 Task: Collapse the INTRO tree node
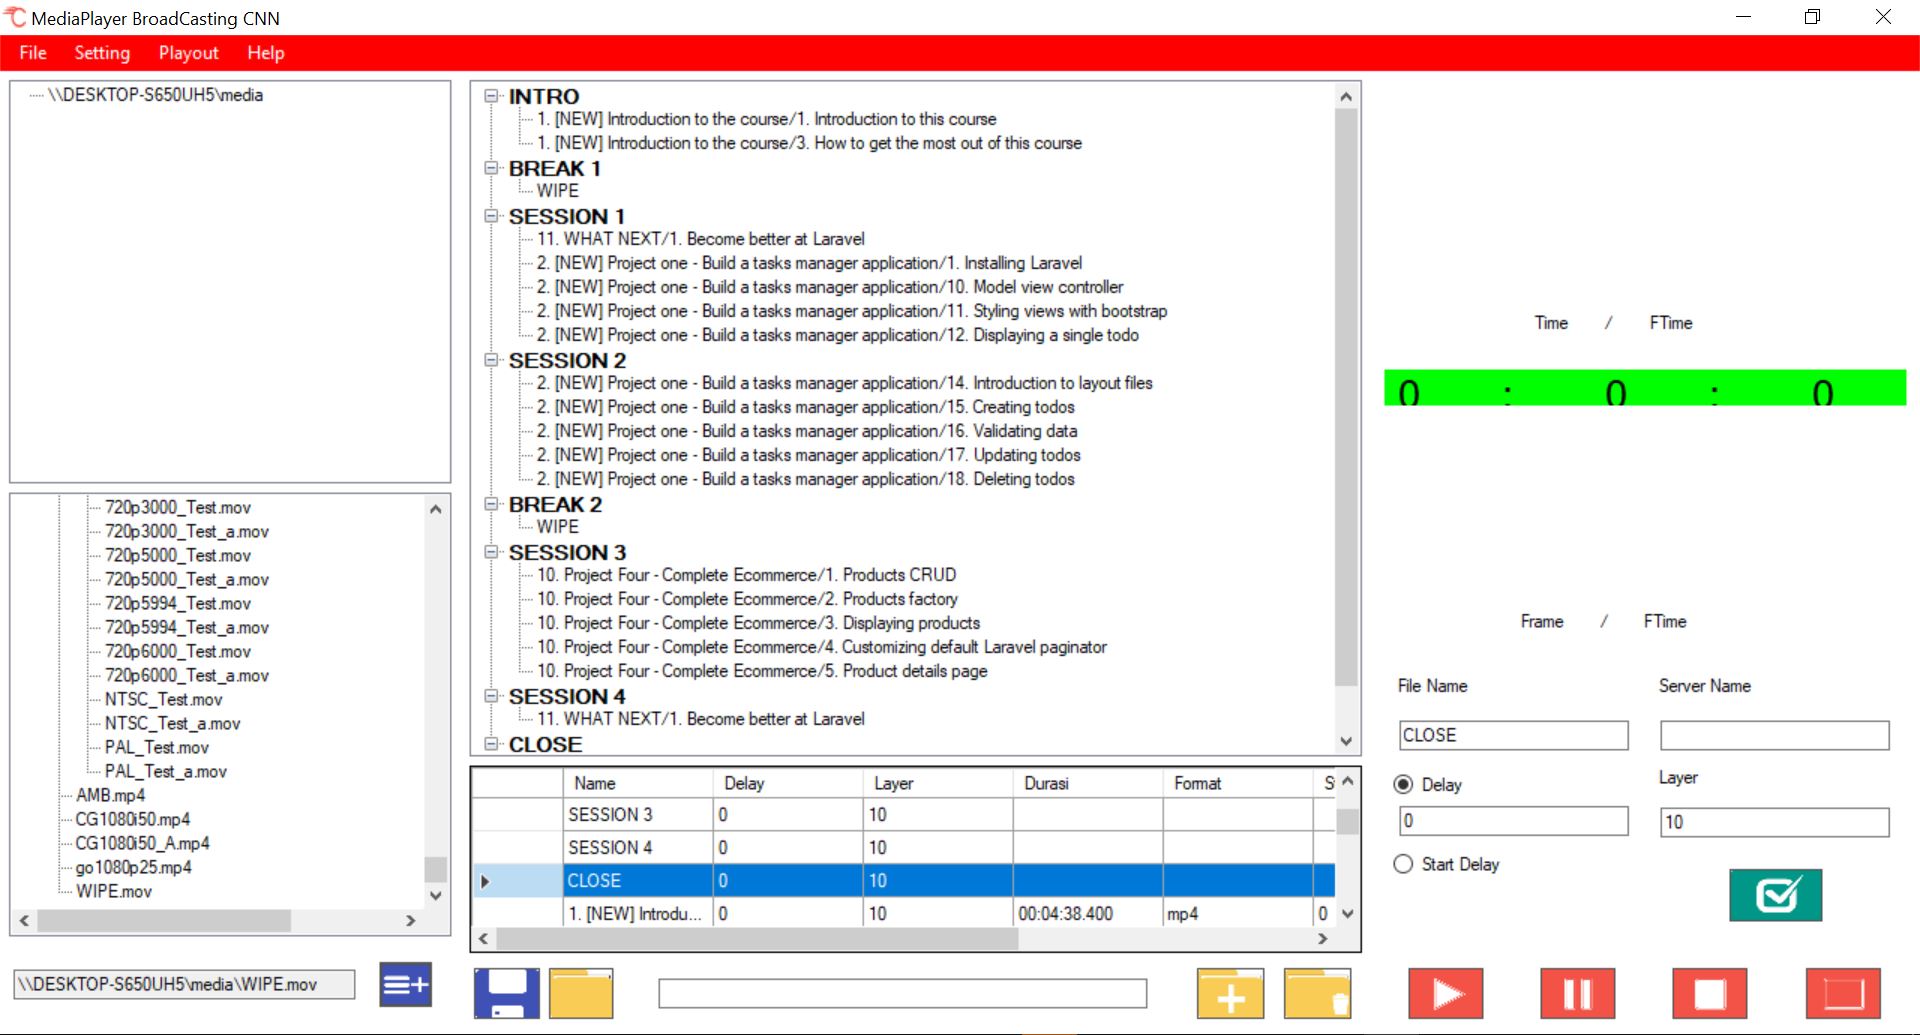[x=490, y=96]
